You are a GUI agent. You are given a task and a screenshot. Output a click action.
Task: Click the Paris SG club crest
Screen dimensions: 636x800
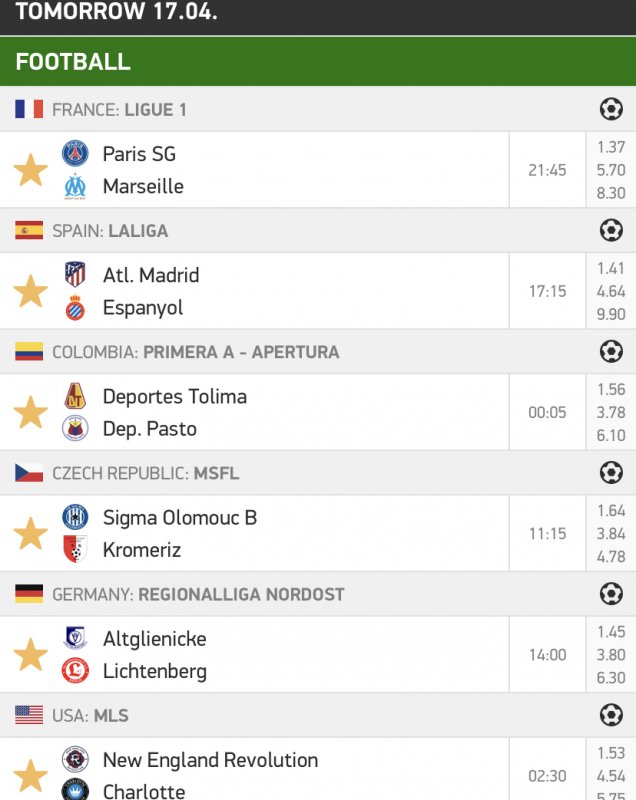click(75, 153)
